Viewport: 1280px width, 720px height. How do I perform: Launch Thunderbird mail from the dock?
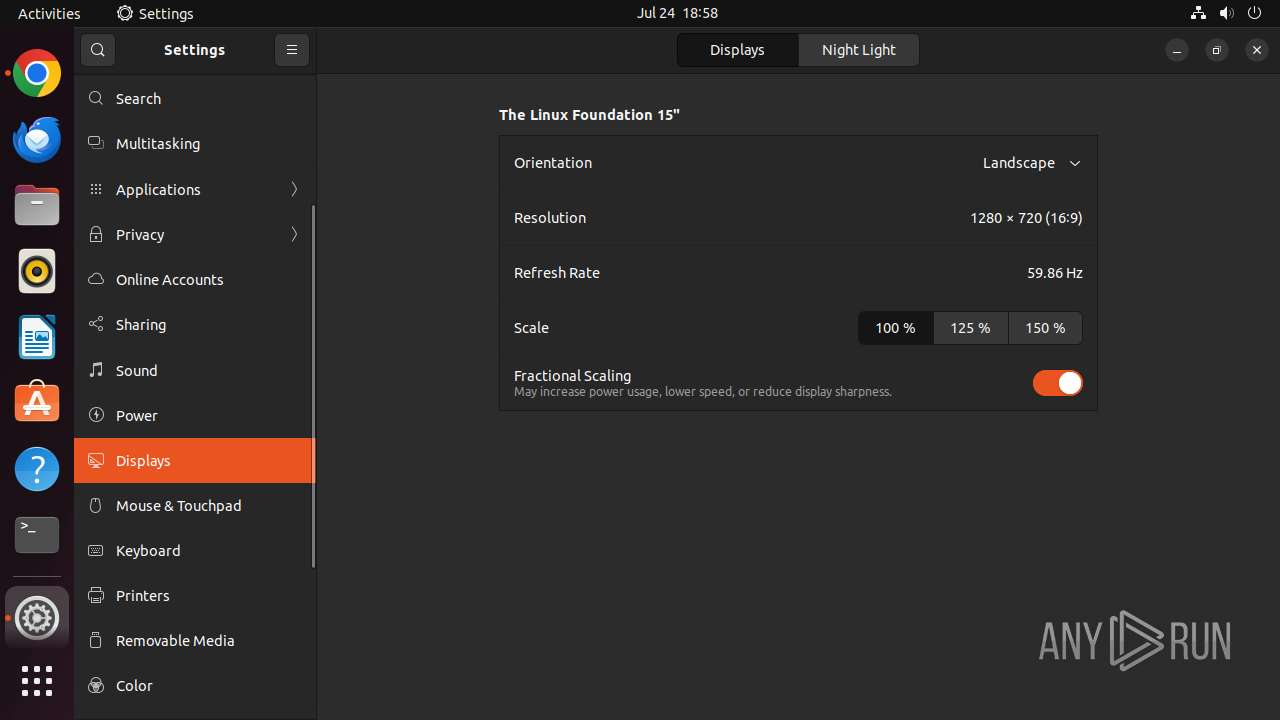[37, 140]
